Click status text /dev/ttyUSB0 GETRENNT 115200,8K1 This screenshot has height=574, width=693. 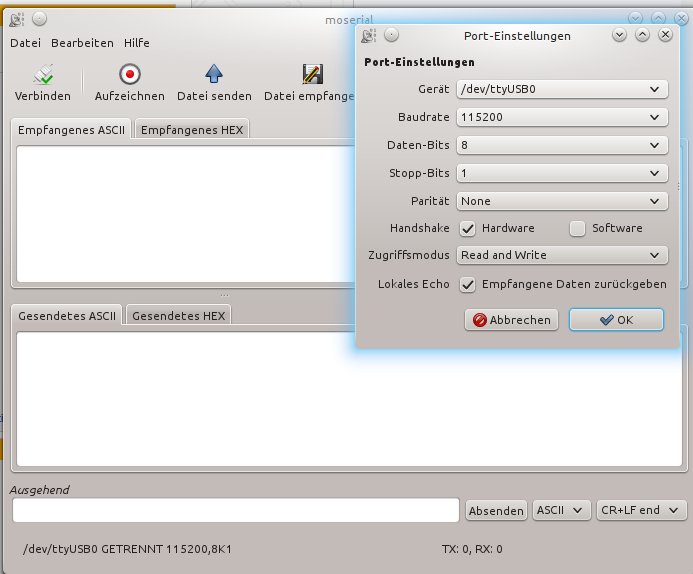tap(127, 549)
